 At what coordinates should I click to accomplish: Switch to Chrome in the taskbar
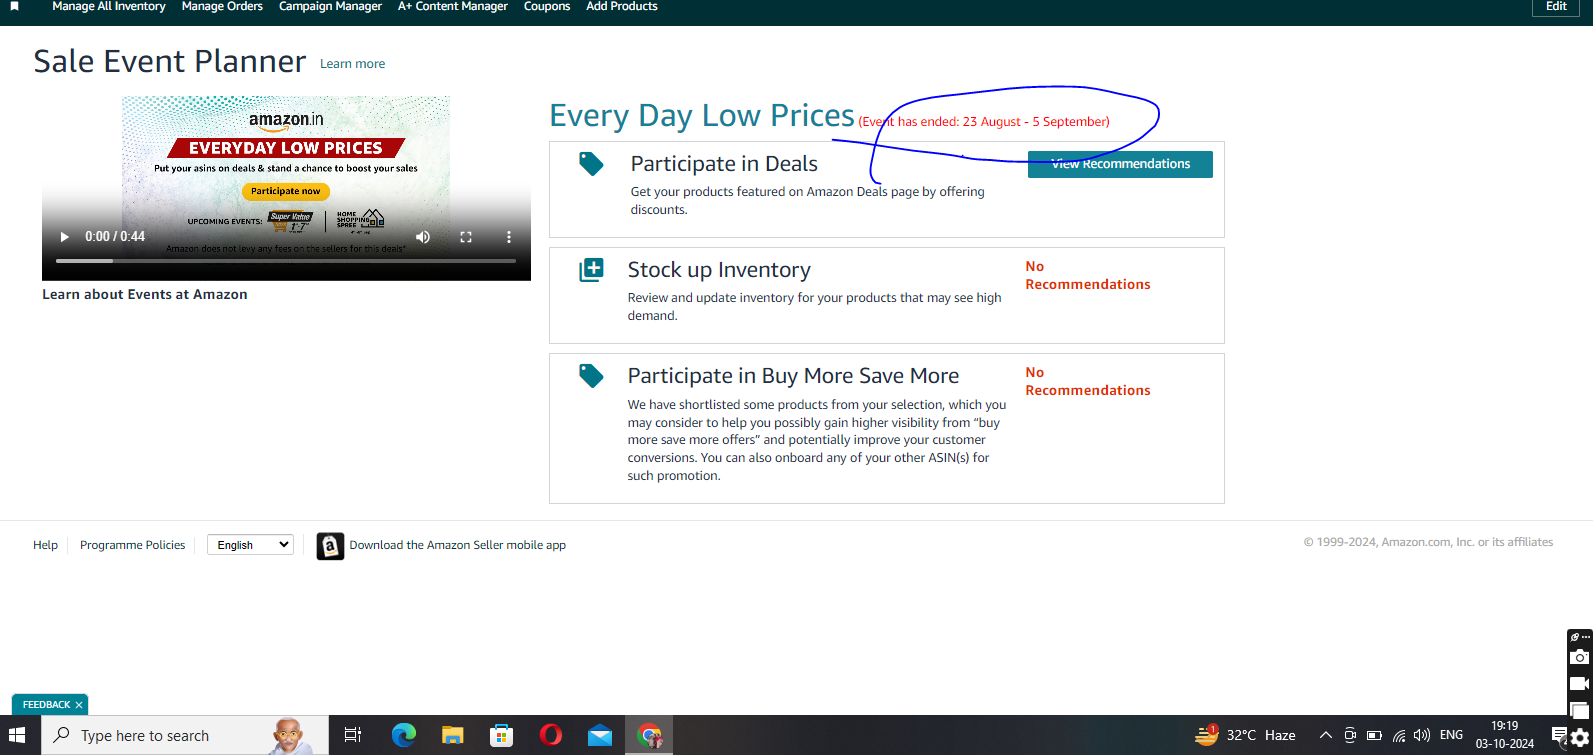(x=649, y=735)
